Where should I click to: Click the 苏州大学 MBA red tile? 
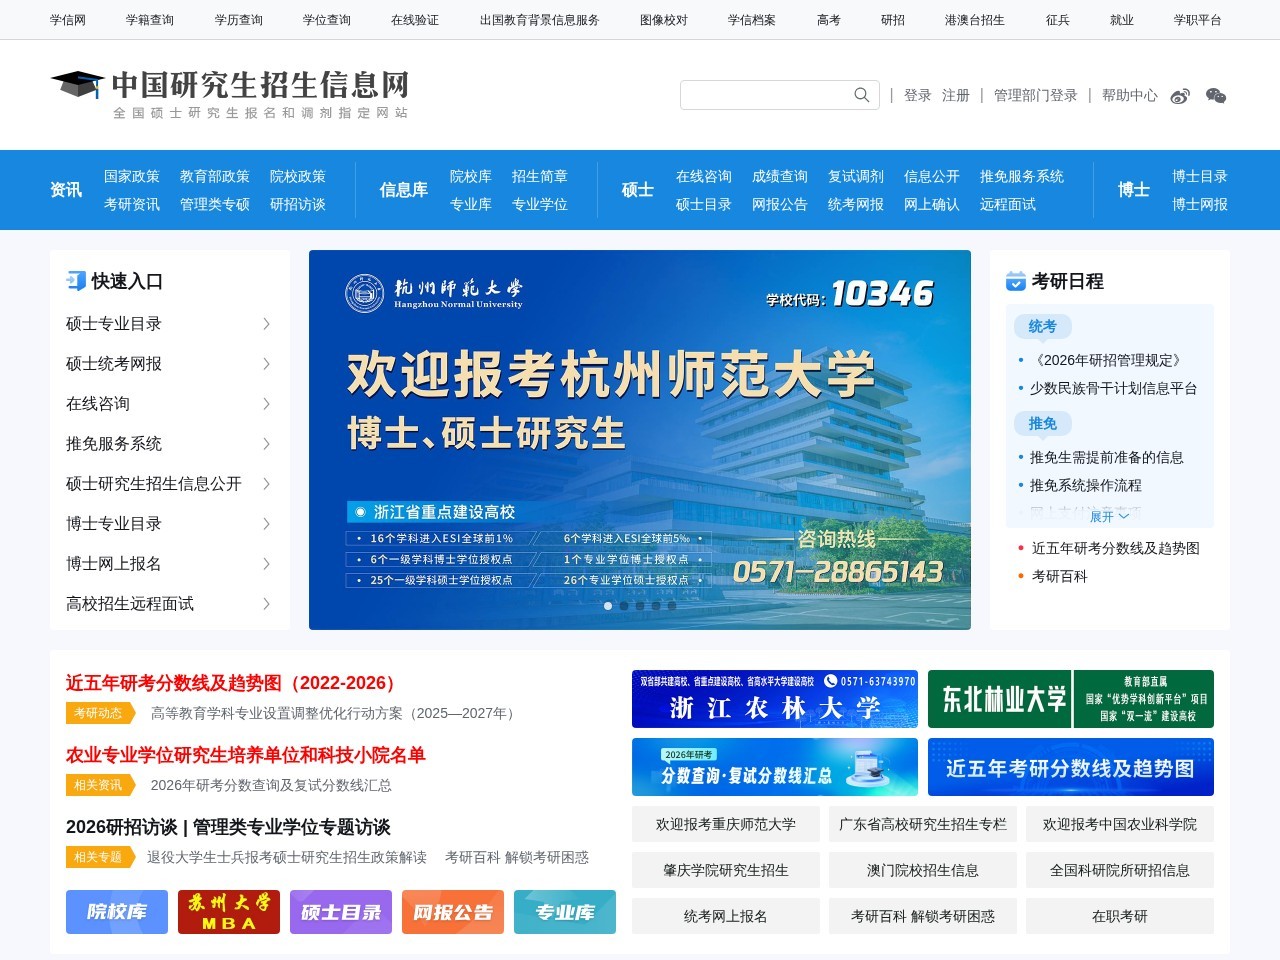229,912
